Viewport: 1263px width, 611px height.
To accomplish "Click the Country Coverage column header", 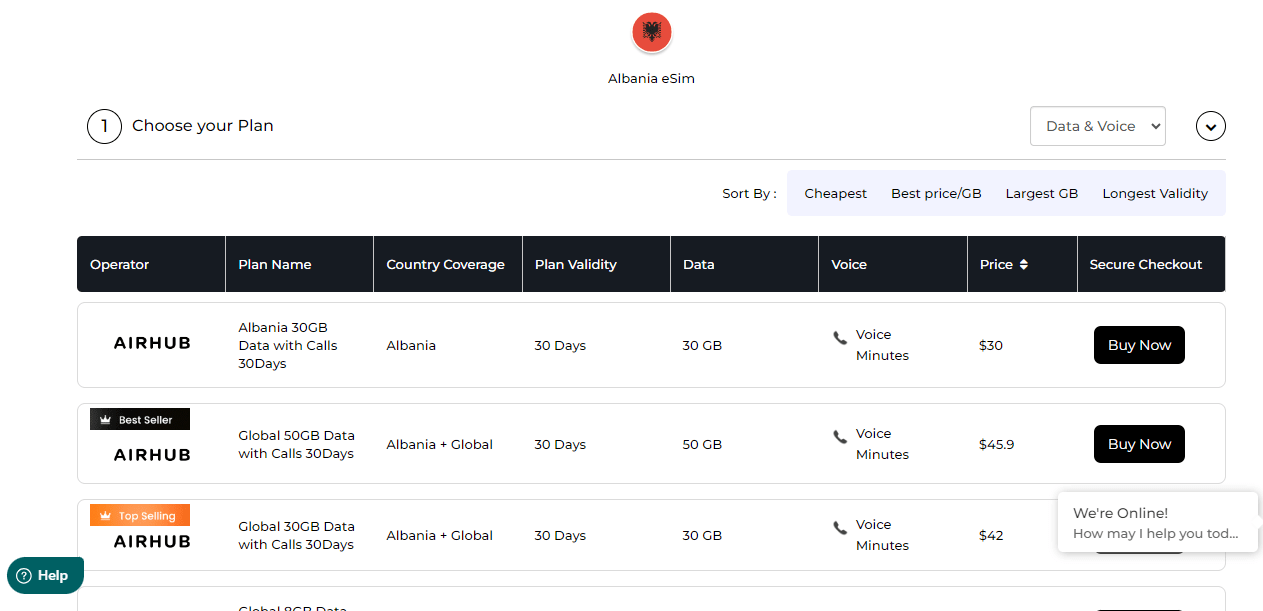I will pyautogui.click(x=446, y=265).
